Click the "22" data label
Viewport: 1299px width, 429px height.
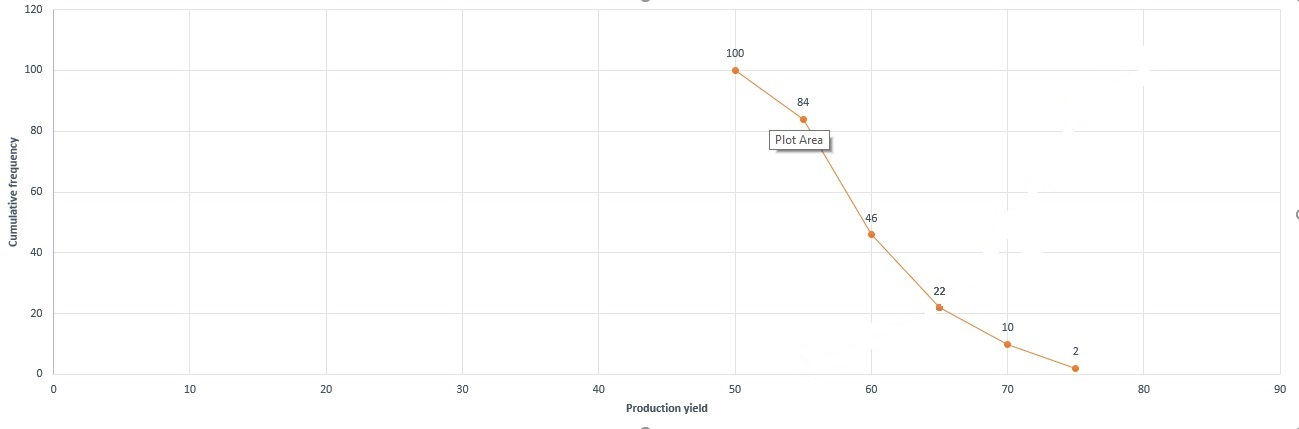coord(939,290)
